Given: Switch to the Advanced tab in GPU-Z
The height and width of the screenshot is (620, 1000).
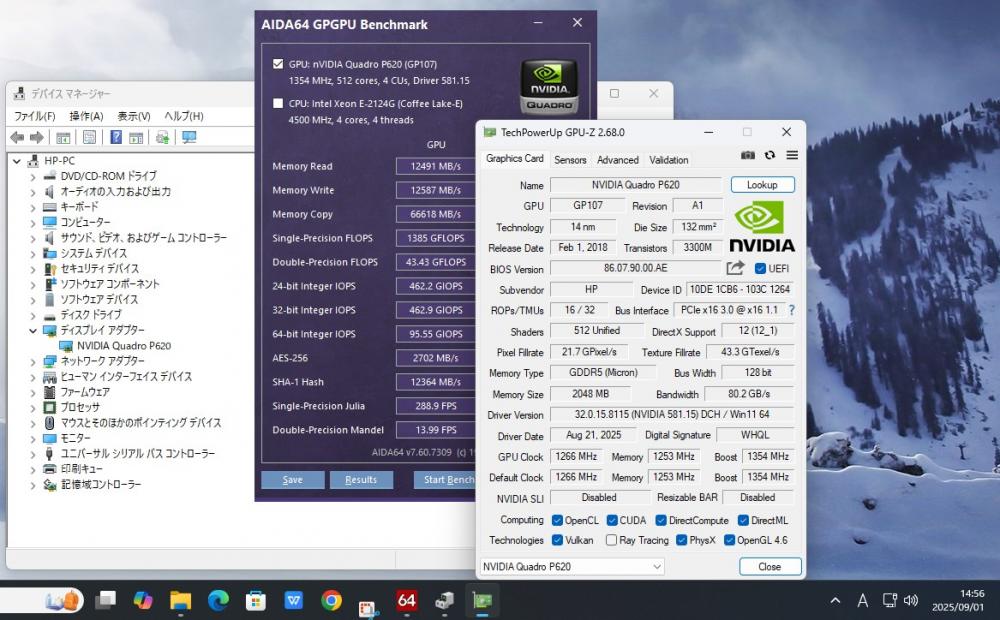Looking at the screenshot, I should pyautogui.click(x=617, y=160).
